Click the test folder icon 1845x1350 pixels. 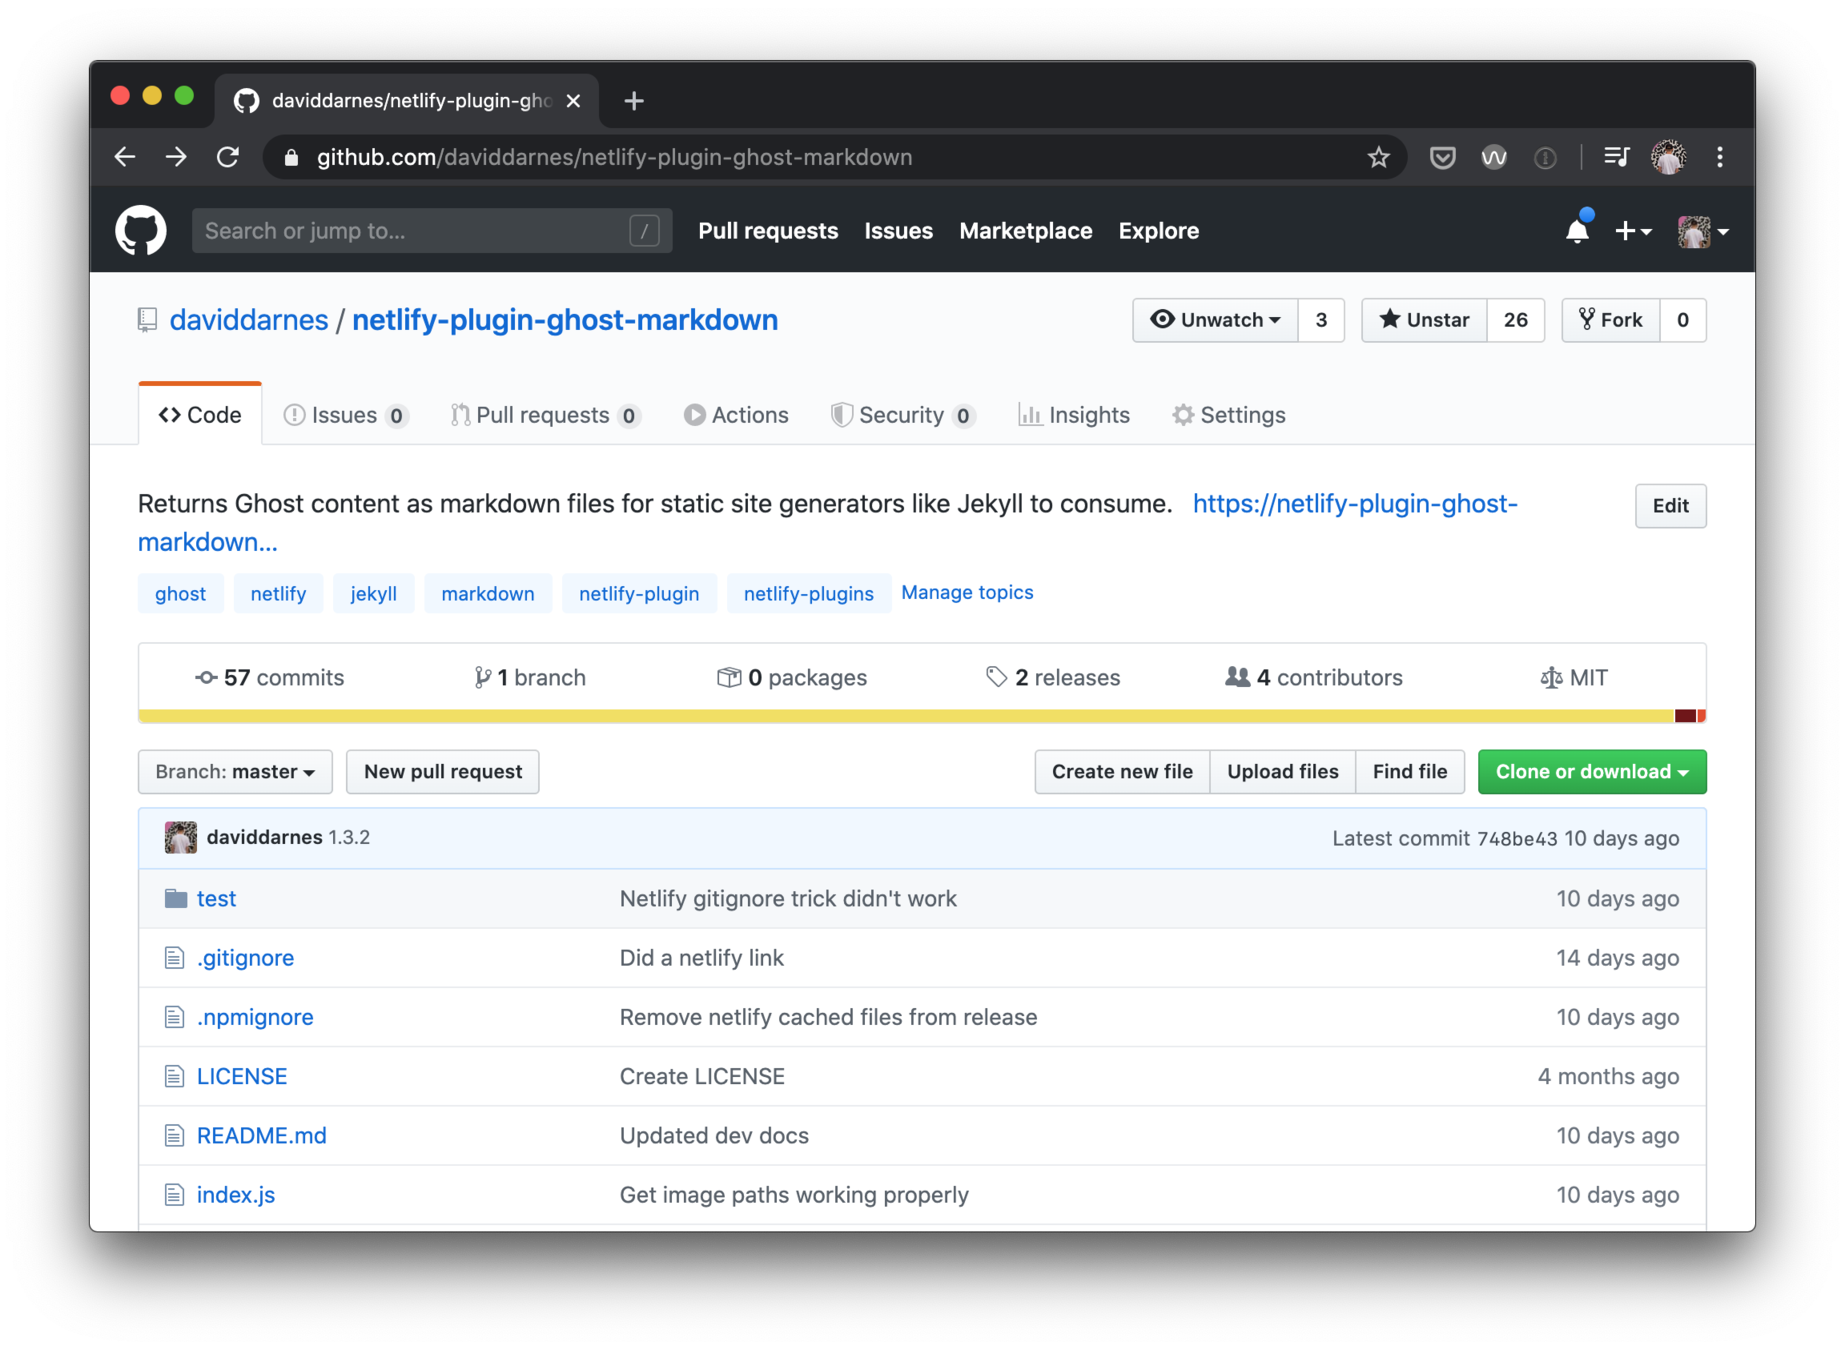tap(176, 898)
